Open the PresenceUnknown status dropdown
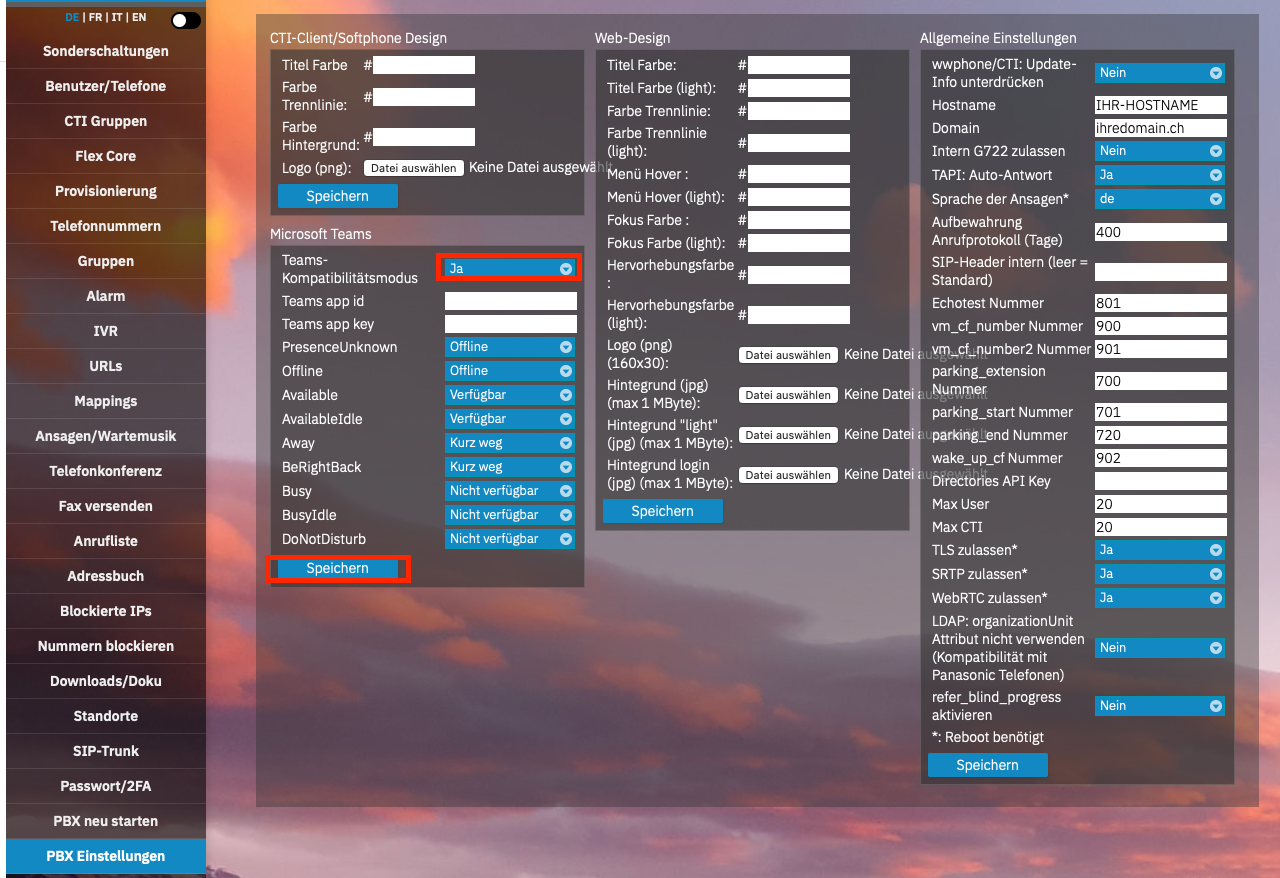This screenshot has width=1280, height=878. pos(510,347)
